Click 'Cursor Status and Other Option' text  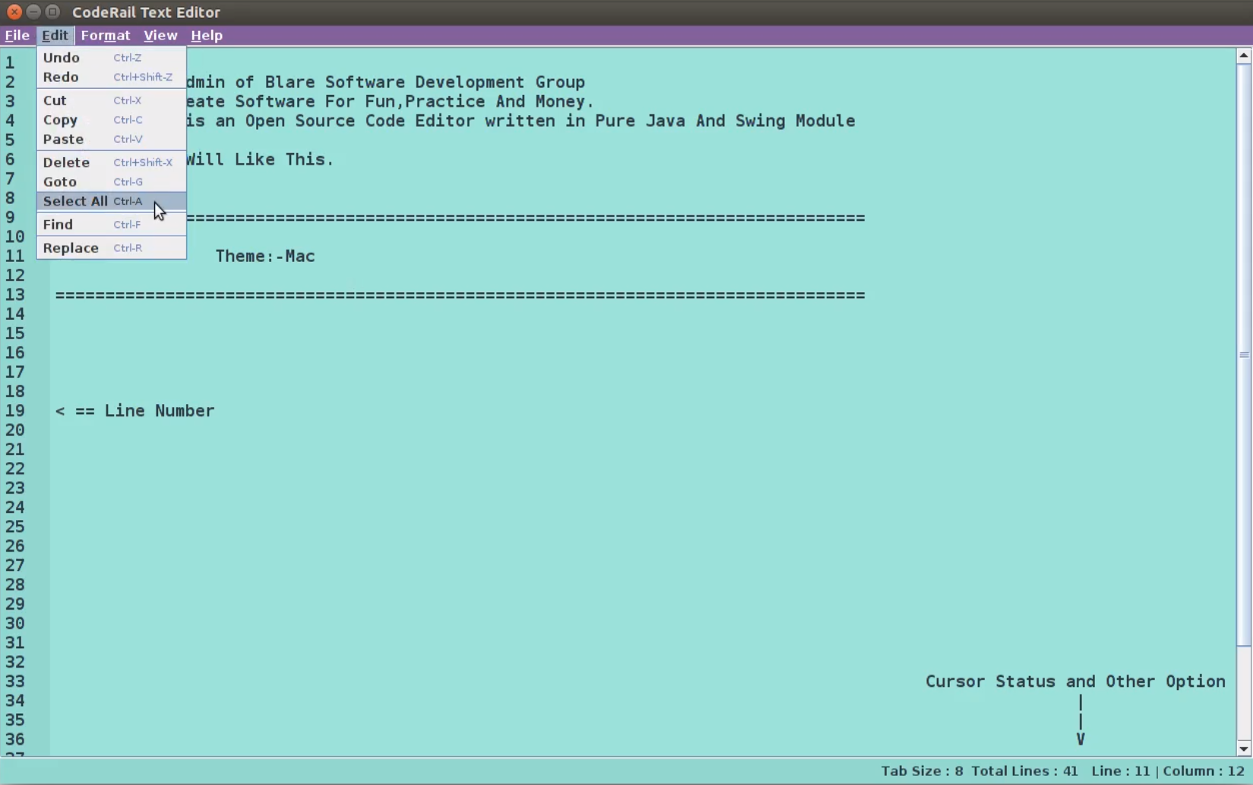tap(1075, 681)
